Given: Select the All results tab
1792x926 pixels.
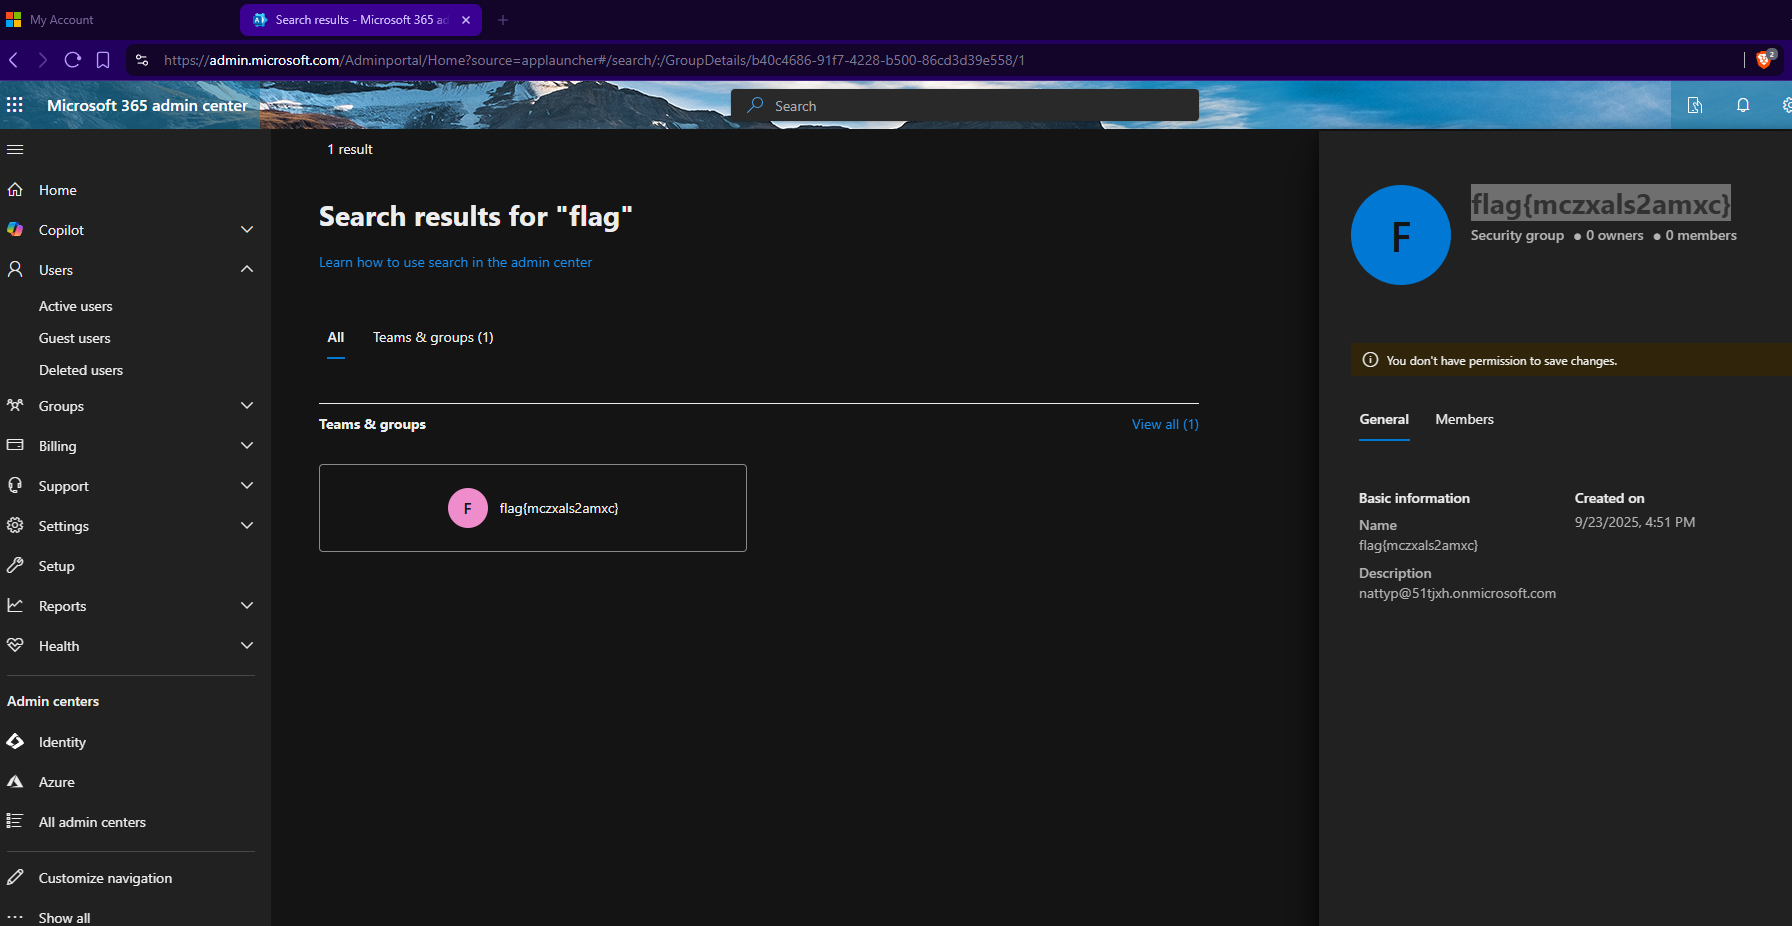Looking at the screenshot, I should point(336,338).
